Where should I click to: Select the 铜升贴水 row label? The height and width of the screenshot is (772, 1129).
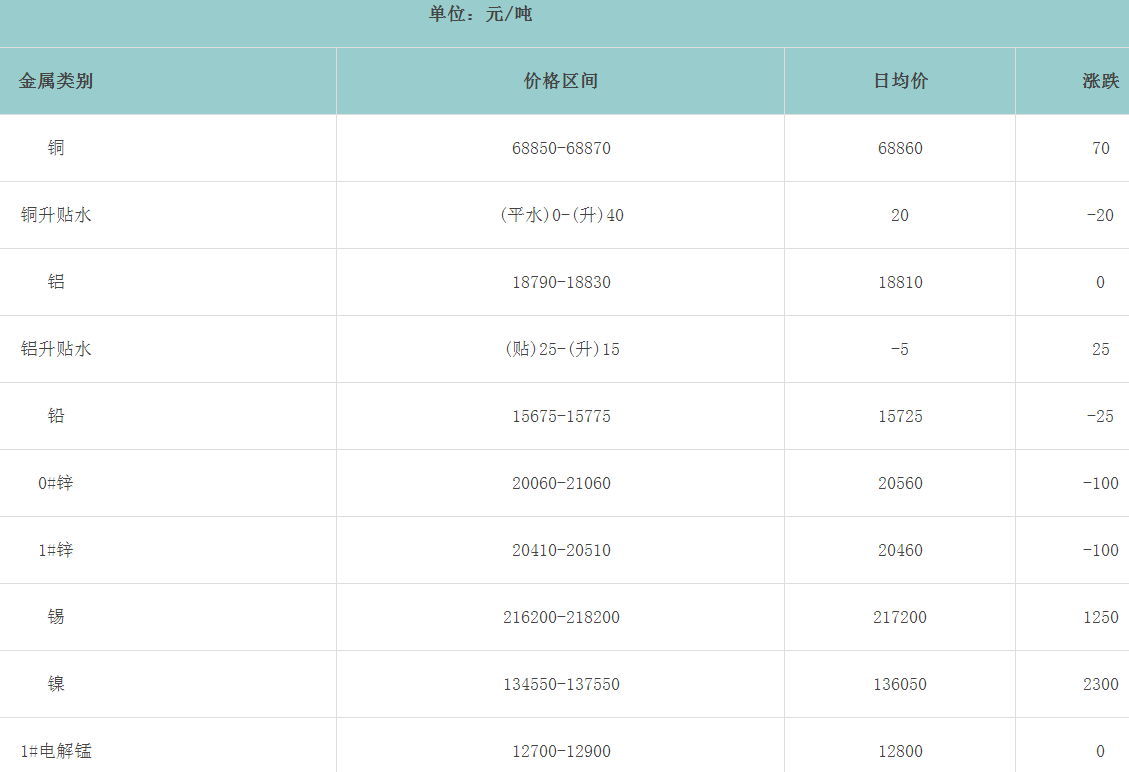[x=56, y=215]
